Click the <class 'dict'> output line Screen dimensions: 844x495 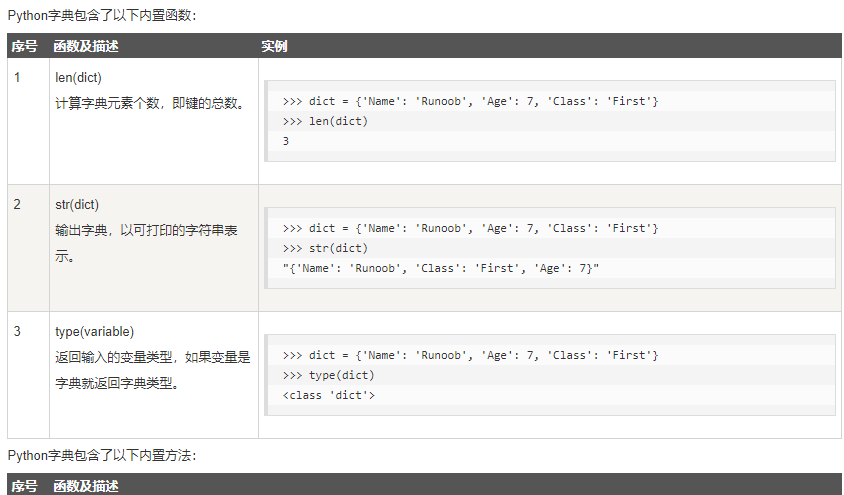(328, 395)
